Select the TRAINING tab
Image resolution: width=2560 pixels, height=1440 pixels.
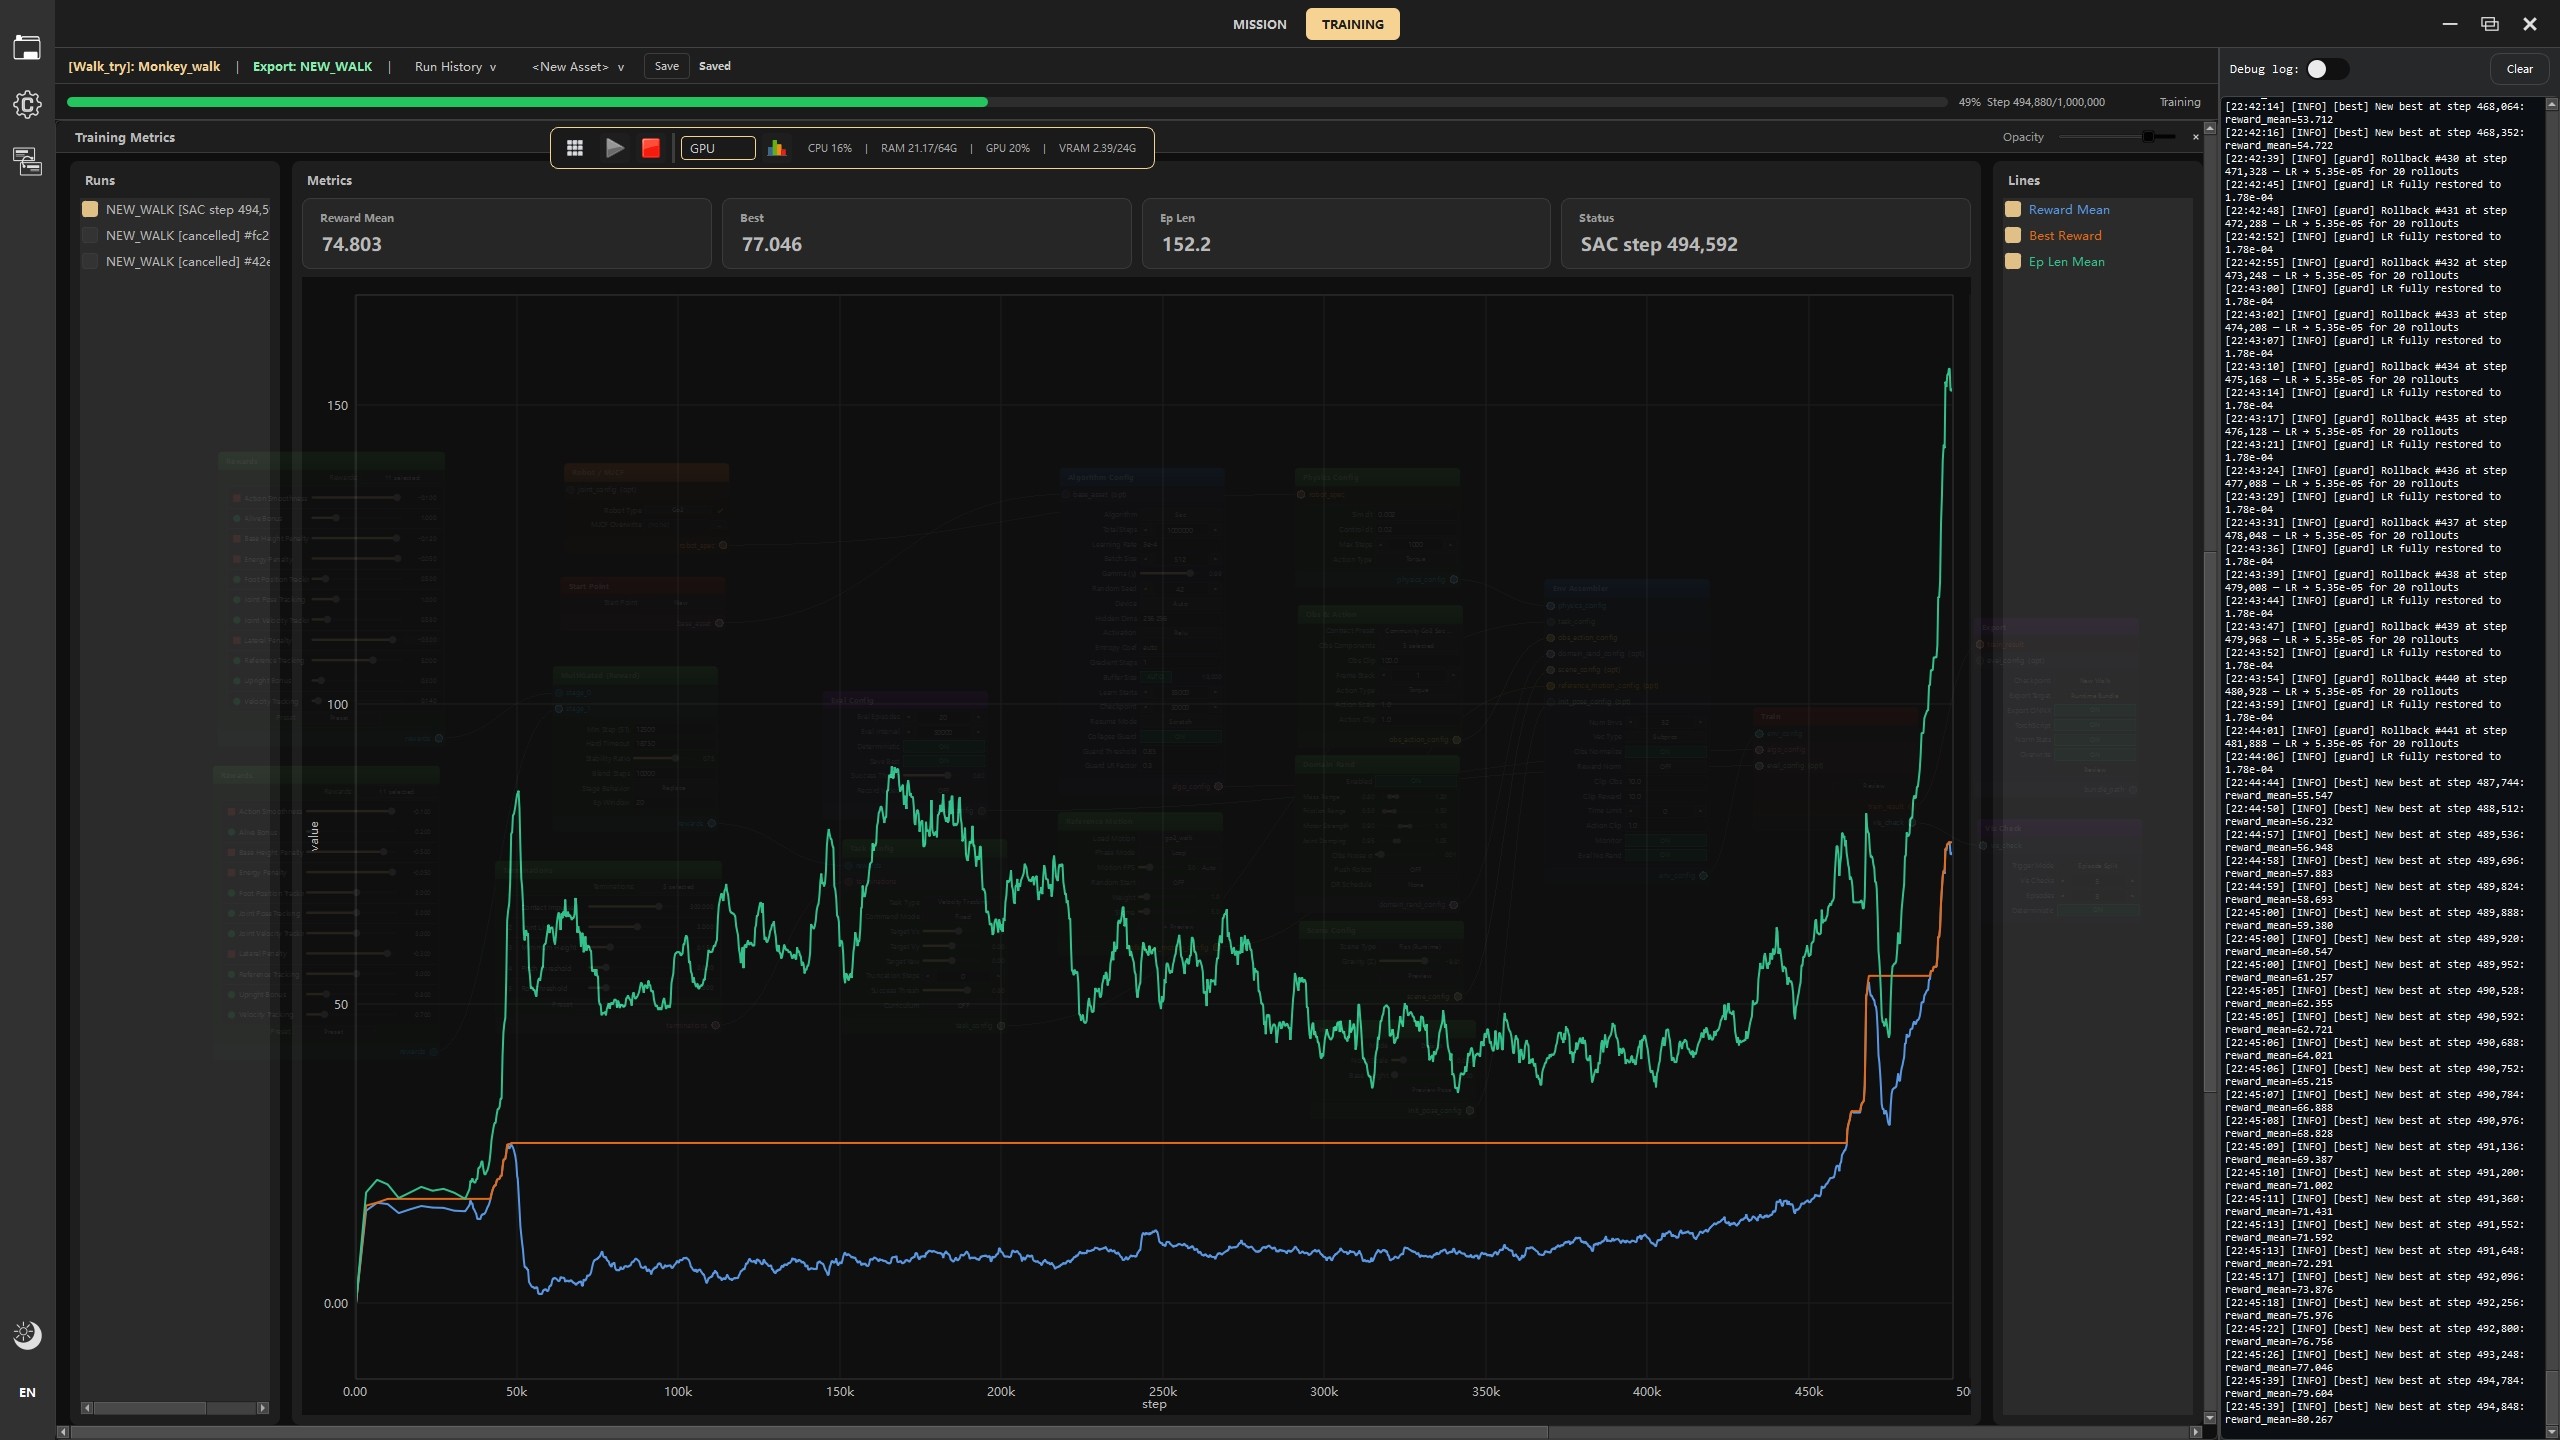1352,24
